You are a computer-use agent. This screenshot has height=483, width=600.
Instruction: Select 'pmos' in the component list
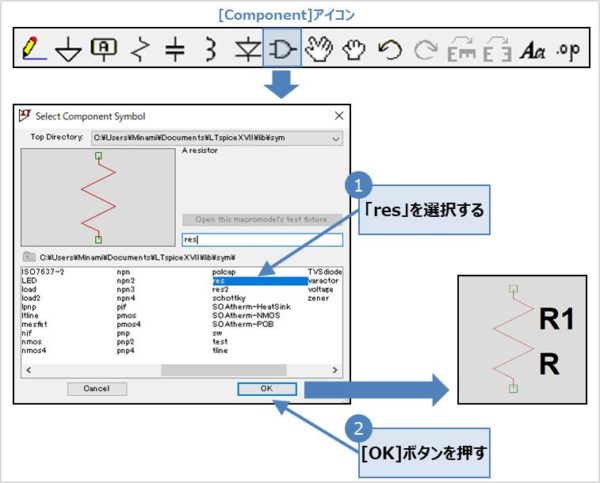126,316
